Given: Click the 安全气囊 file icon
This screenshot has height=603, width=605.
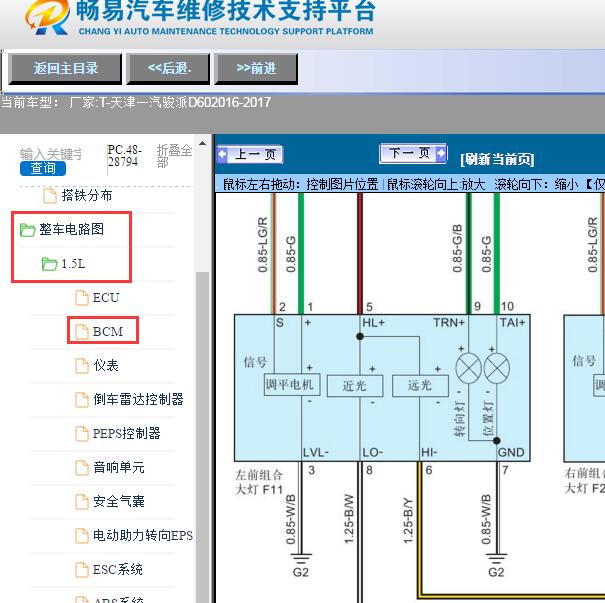Looking at the screenshot, I should [81, 502].
